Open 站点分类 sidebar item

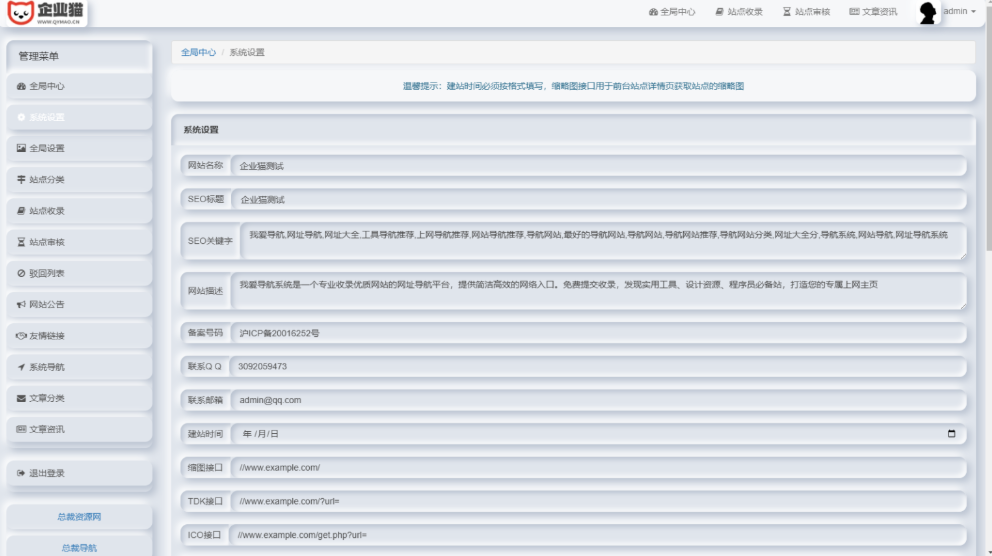80,180
